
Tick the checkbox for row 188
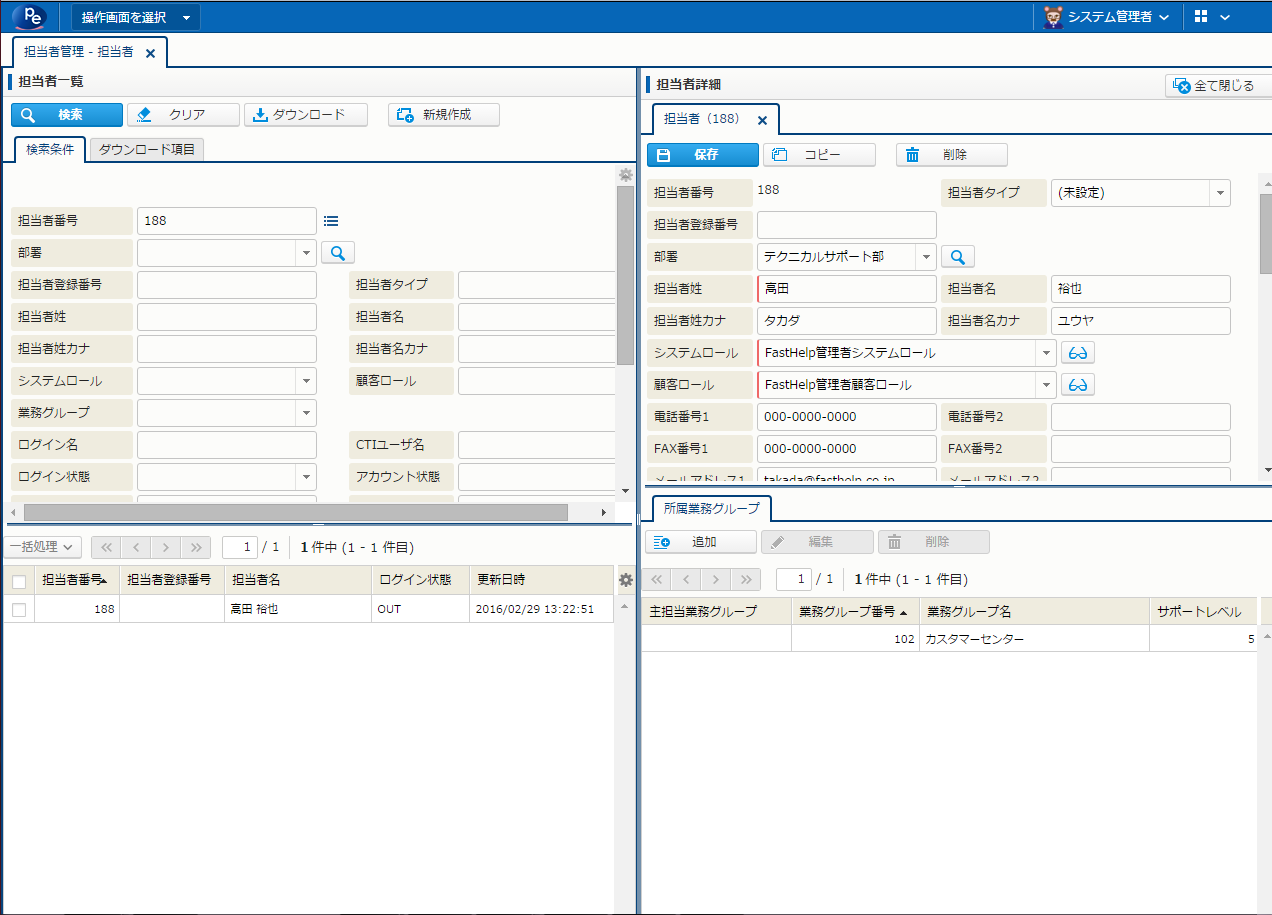pos(19,609)
